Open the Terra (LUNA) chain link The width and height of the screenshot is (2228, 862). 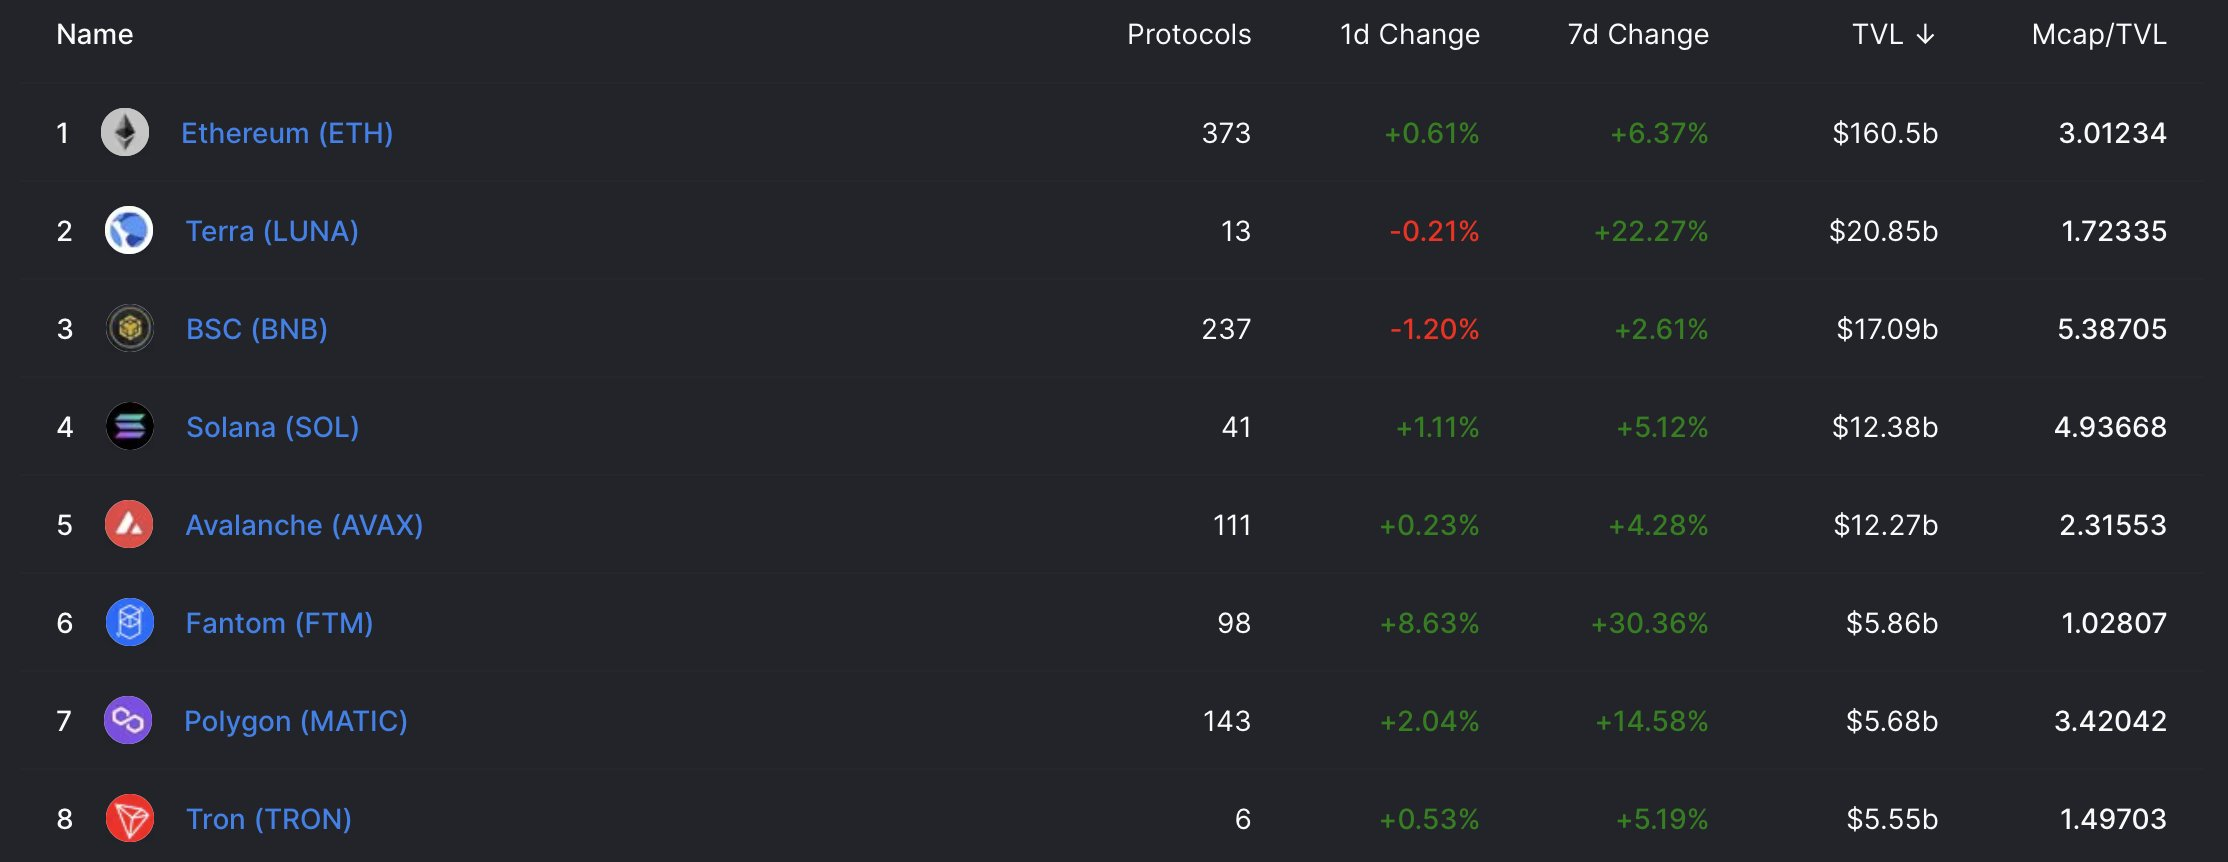tap(272, 231)
